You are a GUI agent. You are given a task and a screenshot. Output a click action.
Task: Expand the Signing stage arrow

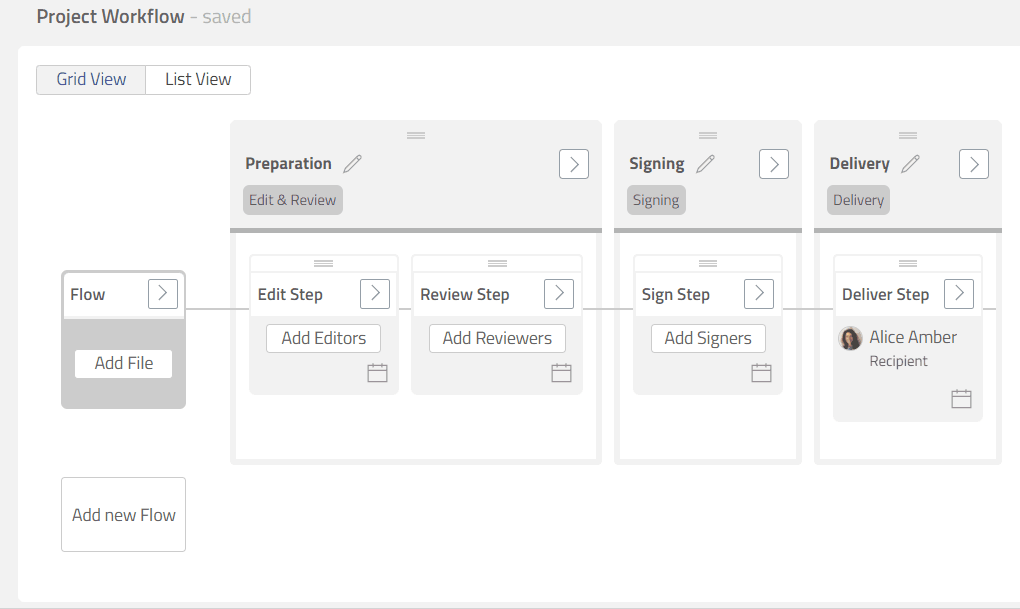774,164
